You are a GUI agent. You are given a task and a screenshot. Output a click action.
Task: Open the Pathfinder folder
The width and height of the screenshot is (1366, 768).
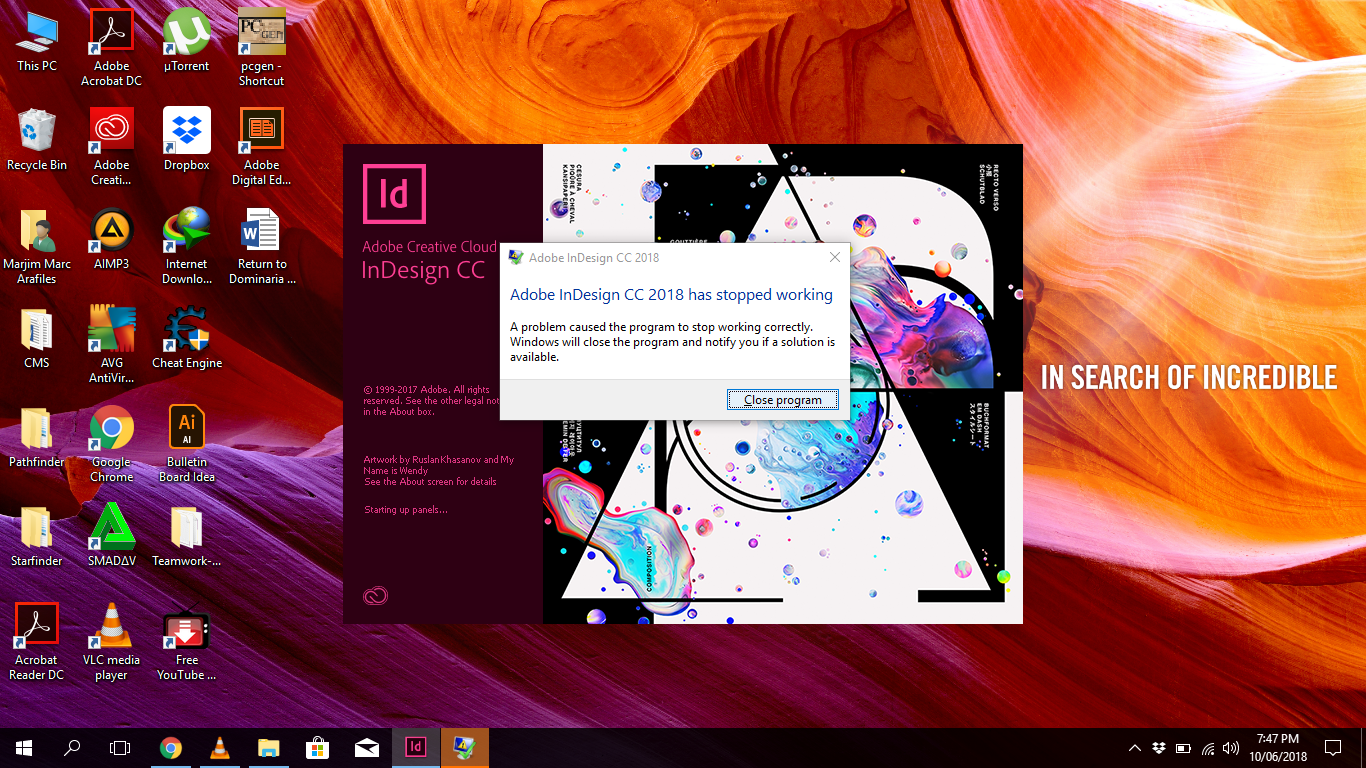pos(37,437)
